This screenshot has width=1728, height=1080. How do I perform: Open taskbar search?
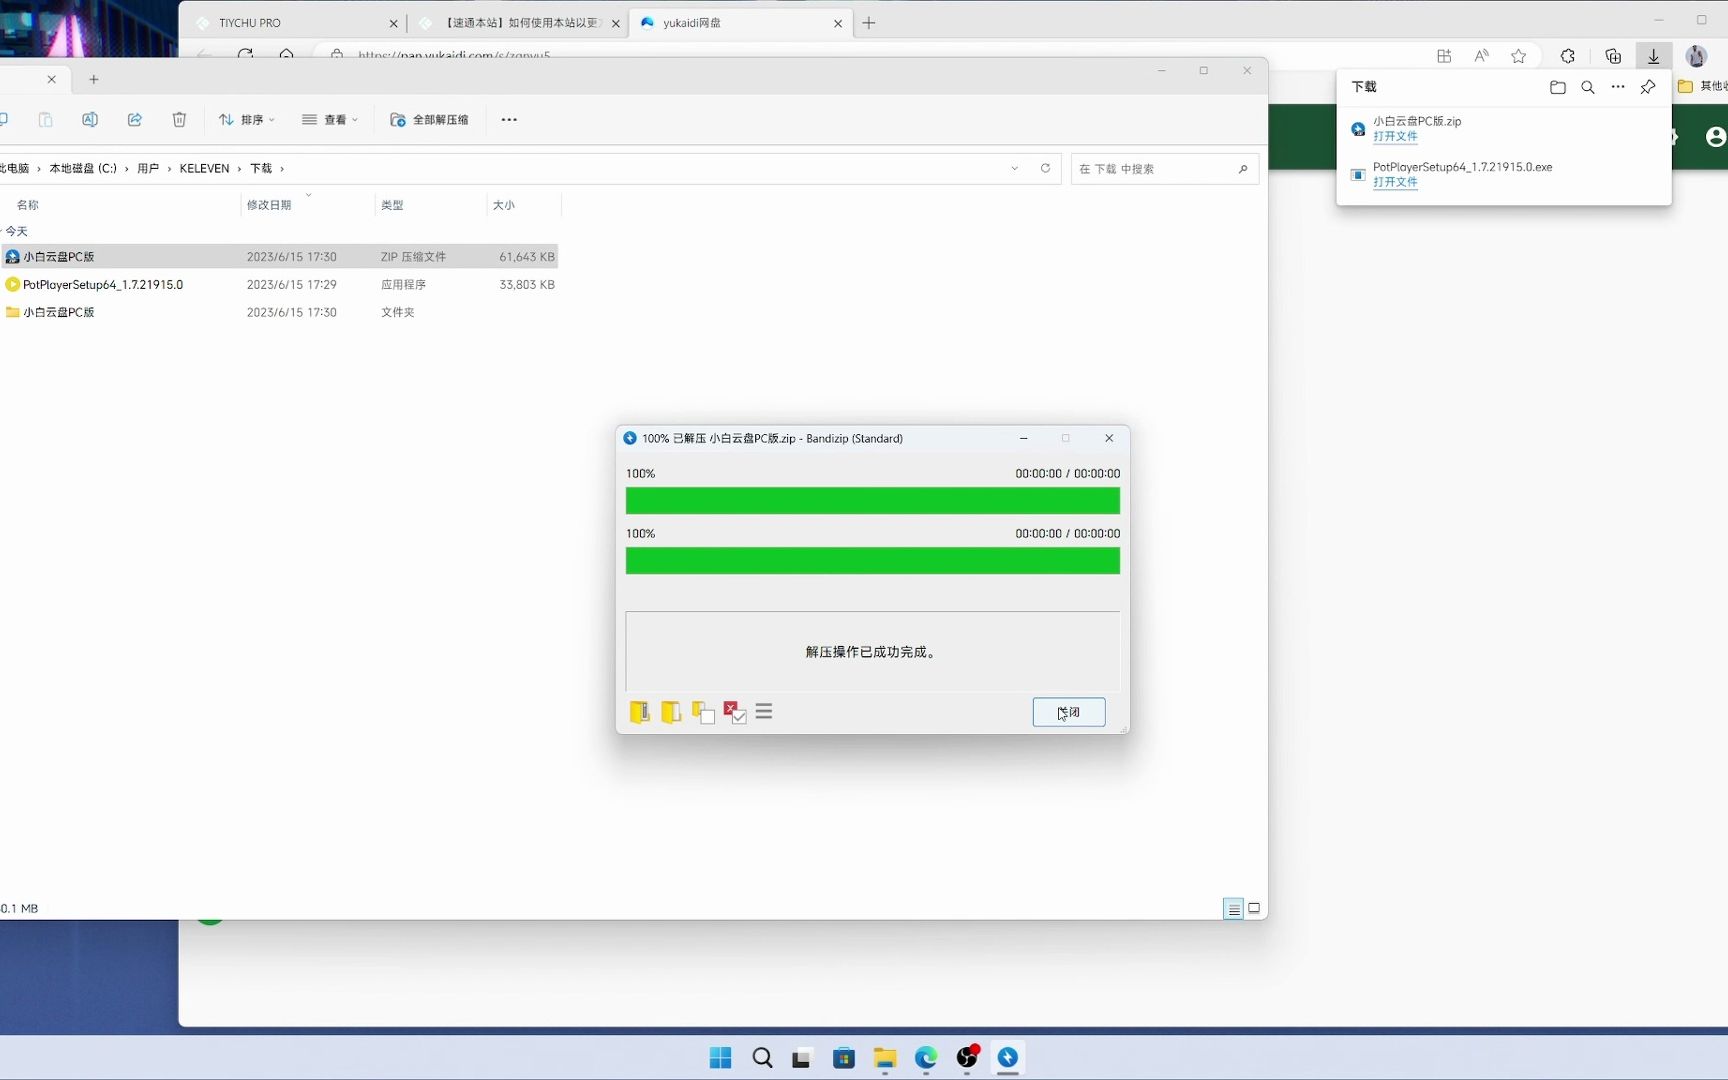click(x=762, y=1058)
